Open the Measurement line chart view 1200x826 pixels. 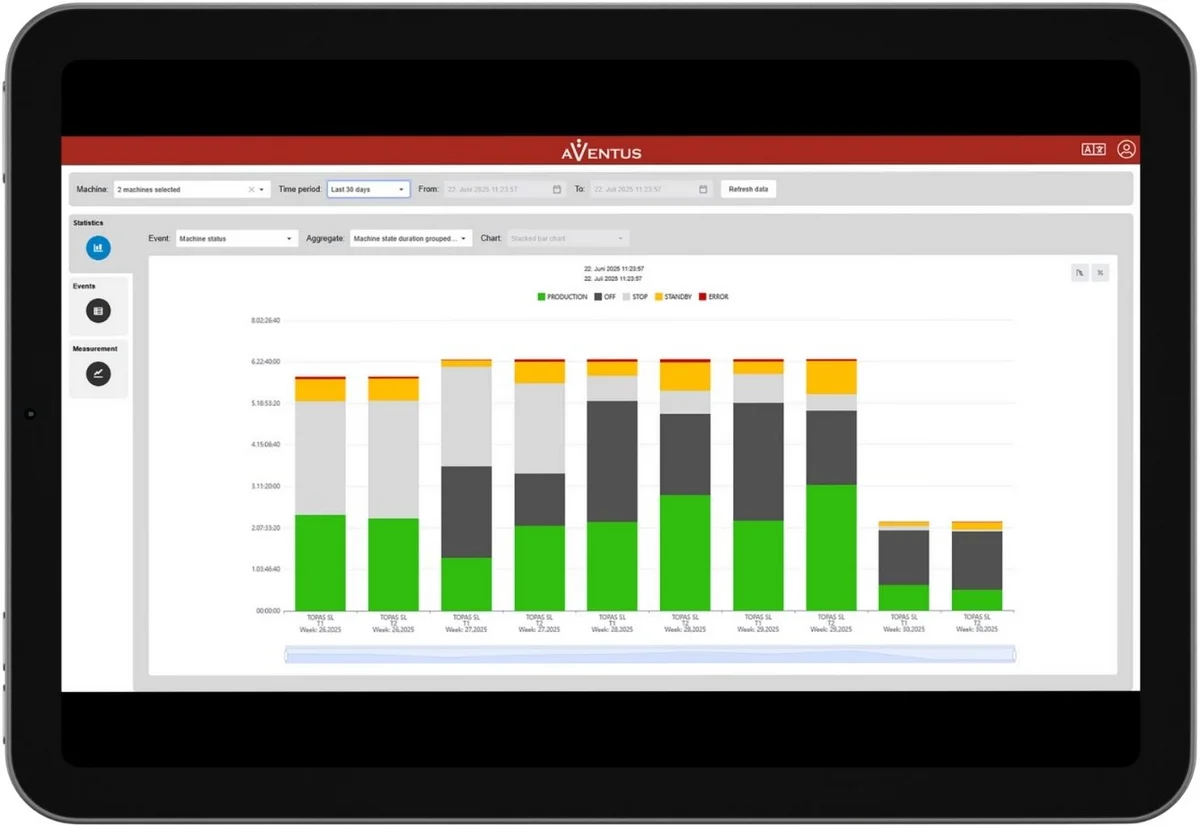(98, 374)
